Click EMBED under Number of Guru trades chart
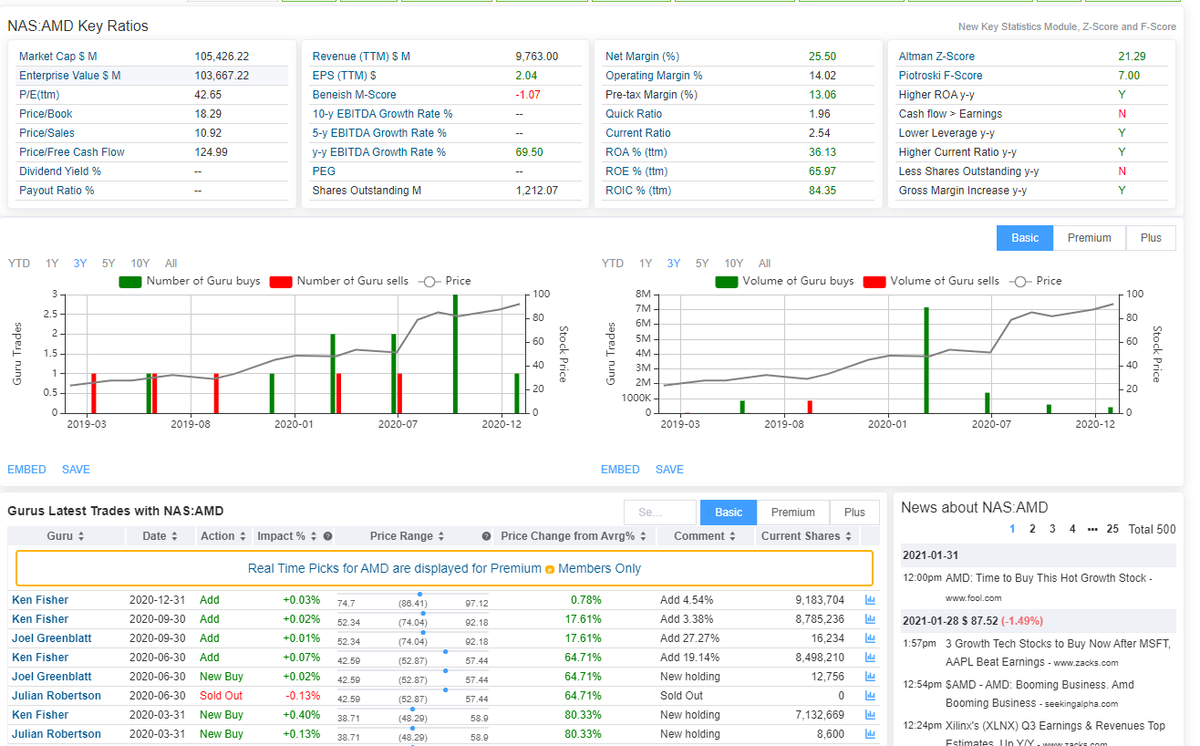 tap(27, 469)
